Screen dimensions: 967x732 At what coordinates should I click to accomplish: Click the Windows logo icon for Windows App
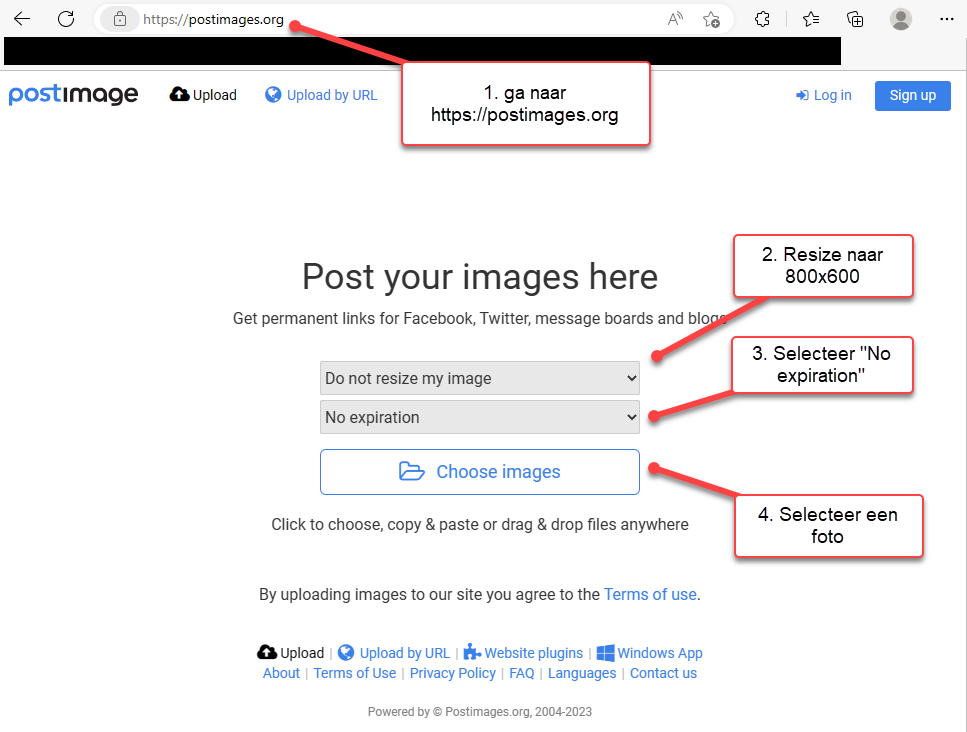click(x=606, y=652)
